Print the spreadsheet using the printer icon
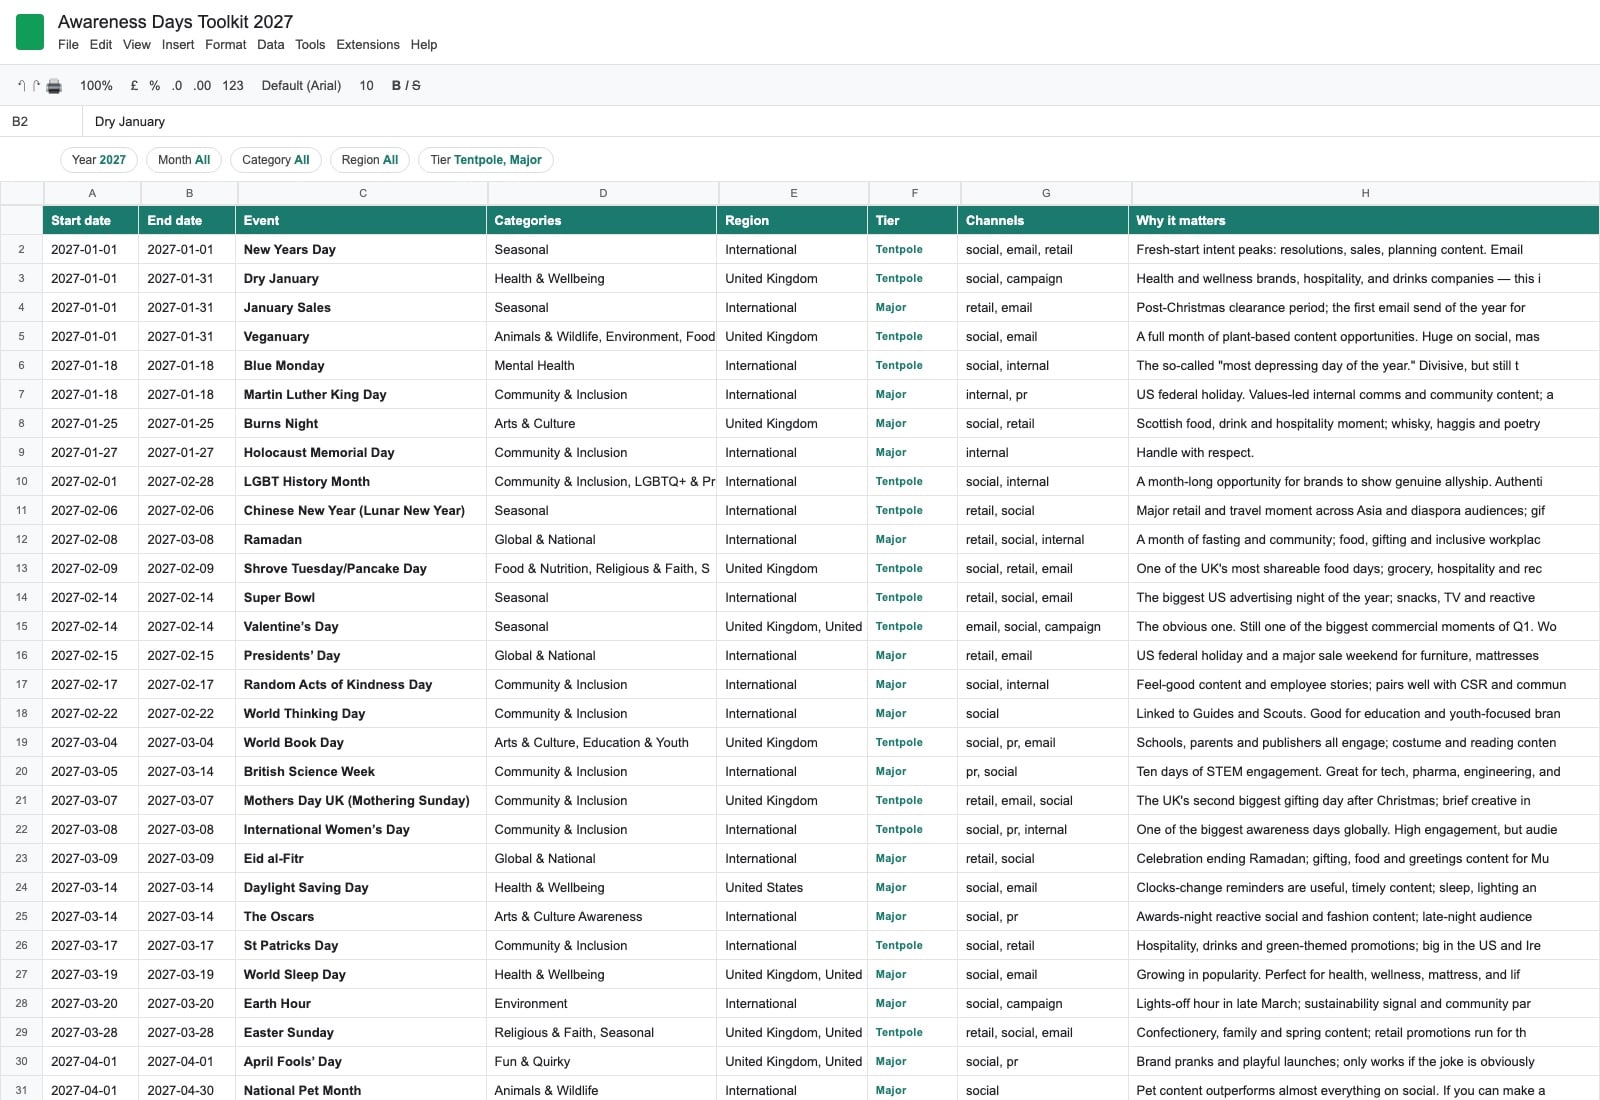Image resolution: width=1600 pixels, height=1100 pixels. [54, 86]
